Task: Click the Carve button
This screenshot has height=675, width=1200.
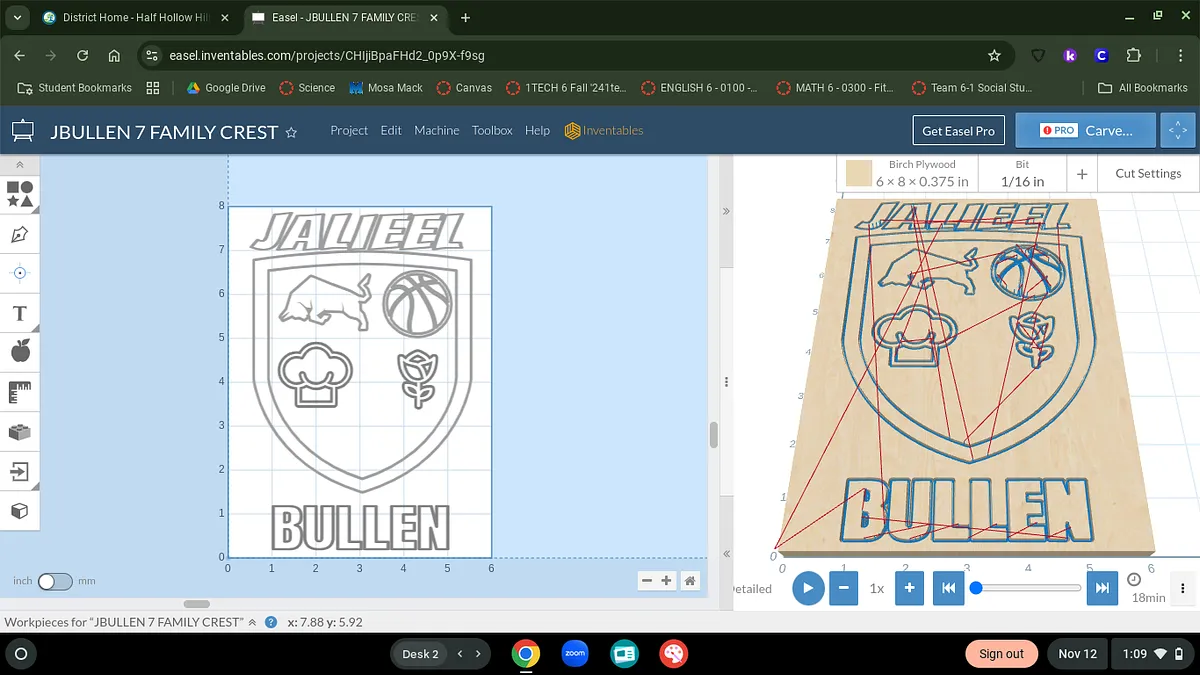Action: tap(1087, 131)
